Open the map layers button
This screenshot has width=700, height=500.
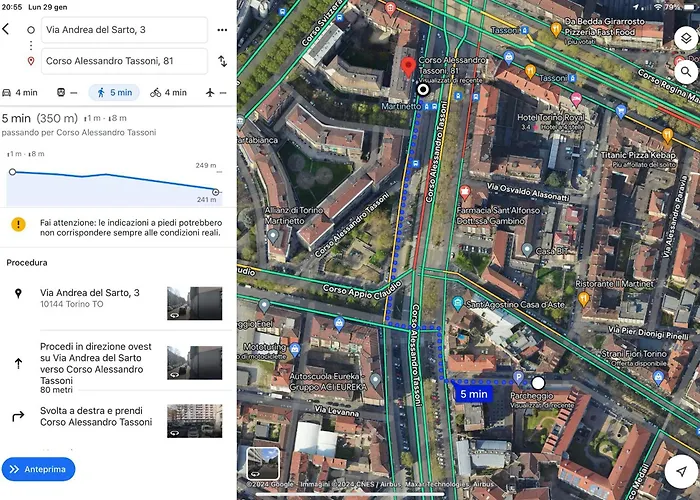click(x=686, y=39)
